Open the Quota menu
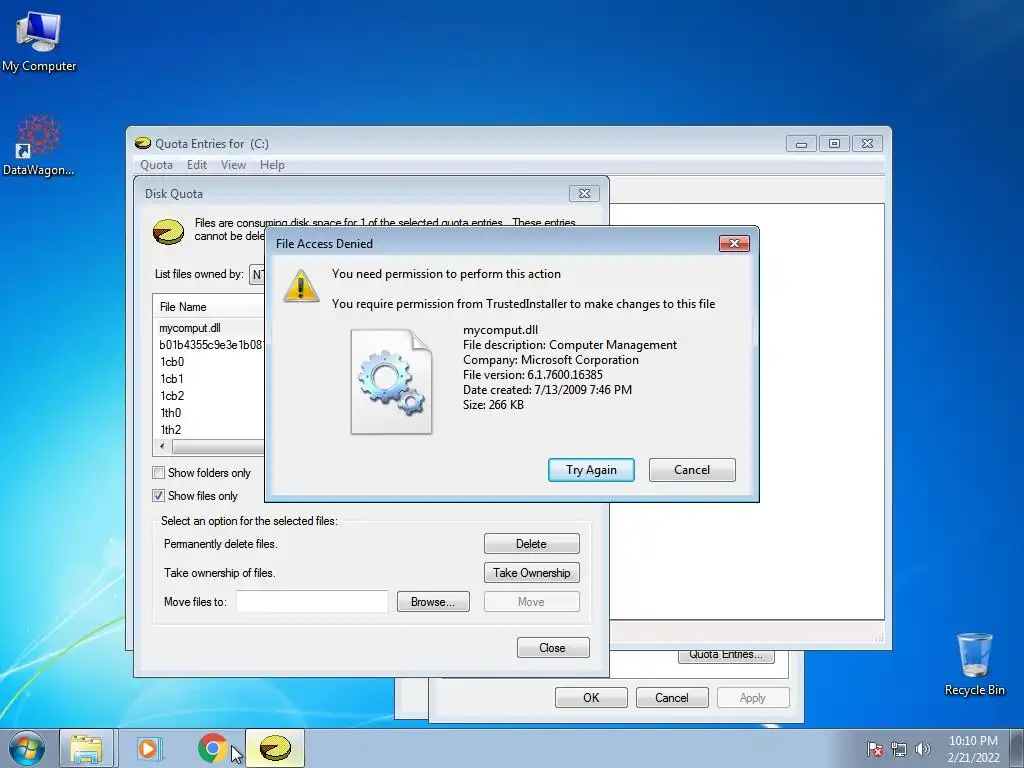 pos(157,165)
